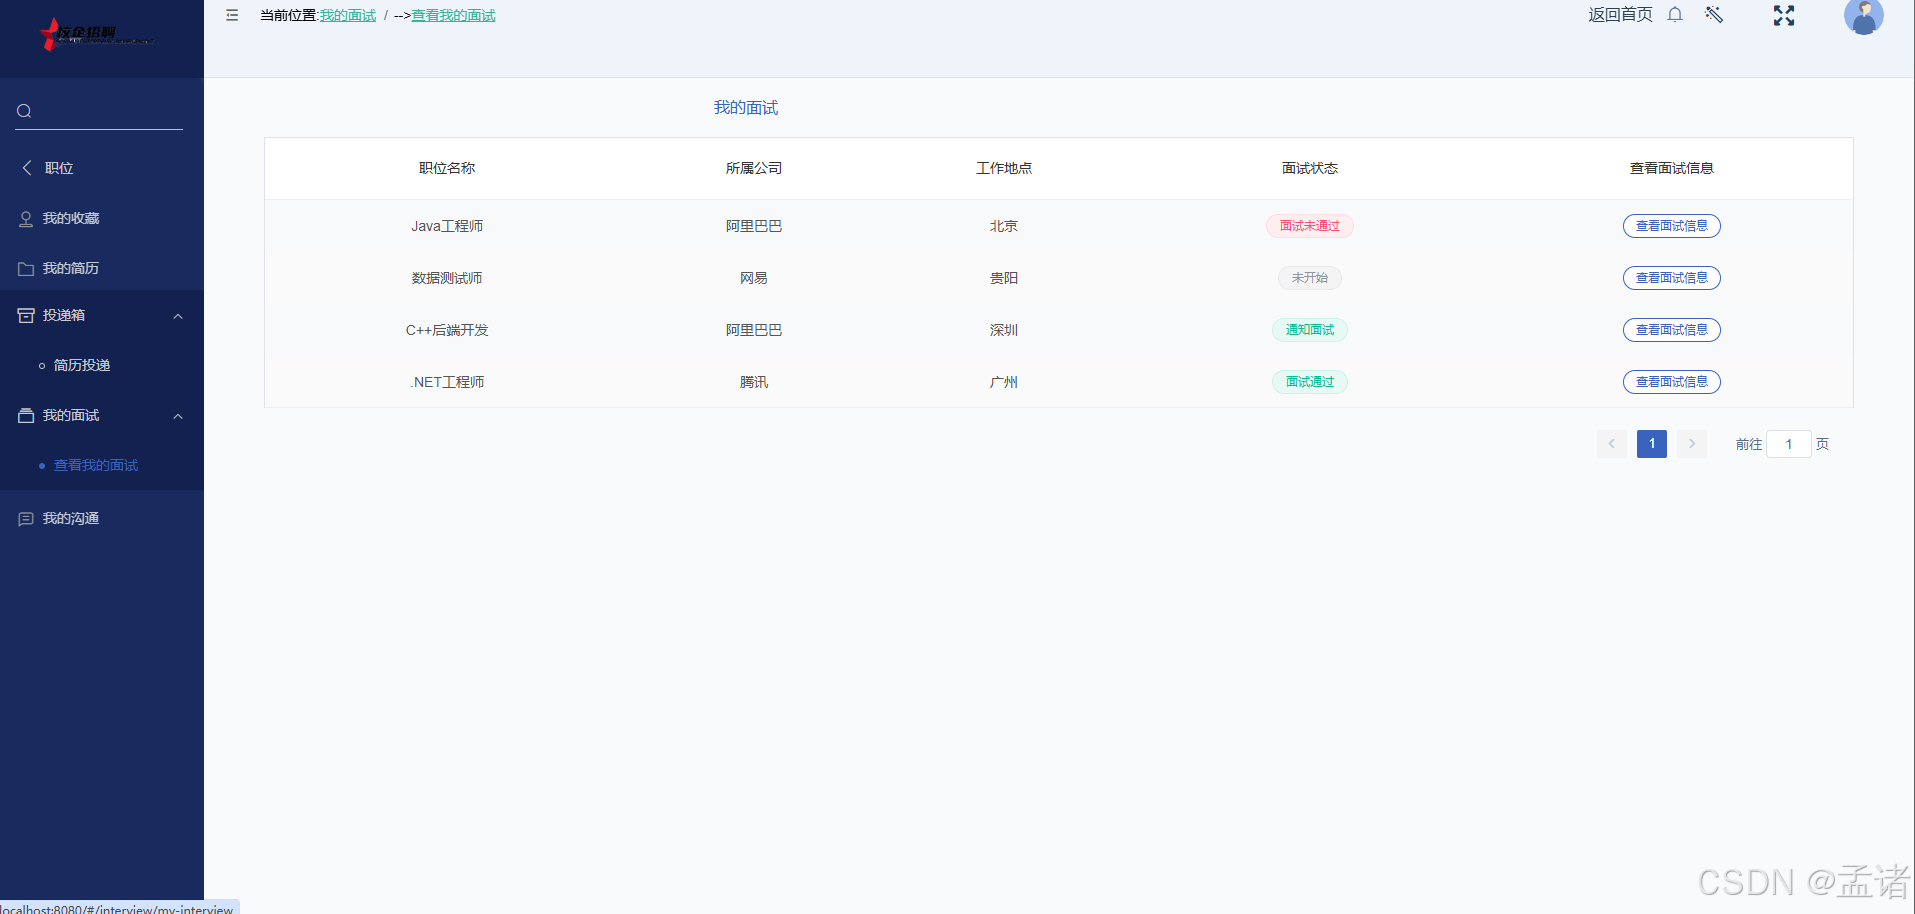The image size is (1915, 914).
Task: Click C++后端开发 job name cell
Action: (x=447, y=330)
